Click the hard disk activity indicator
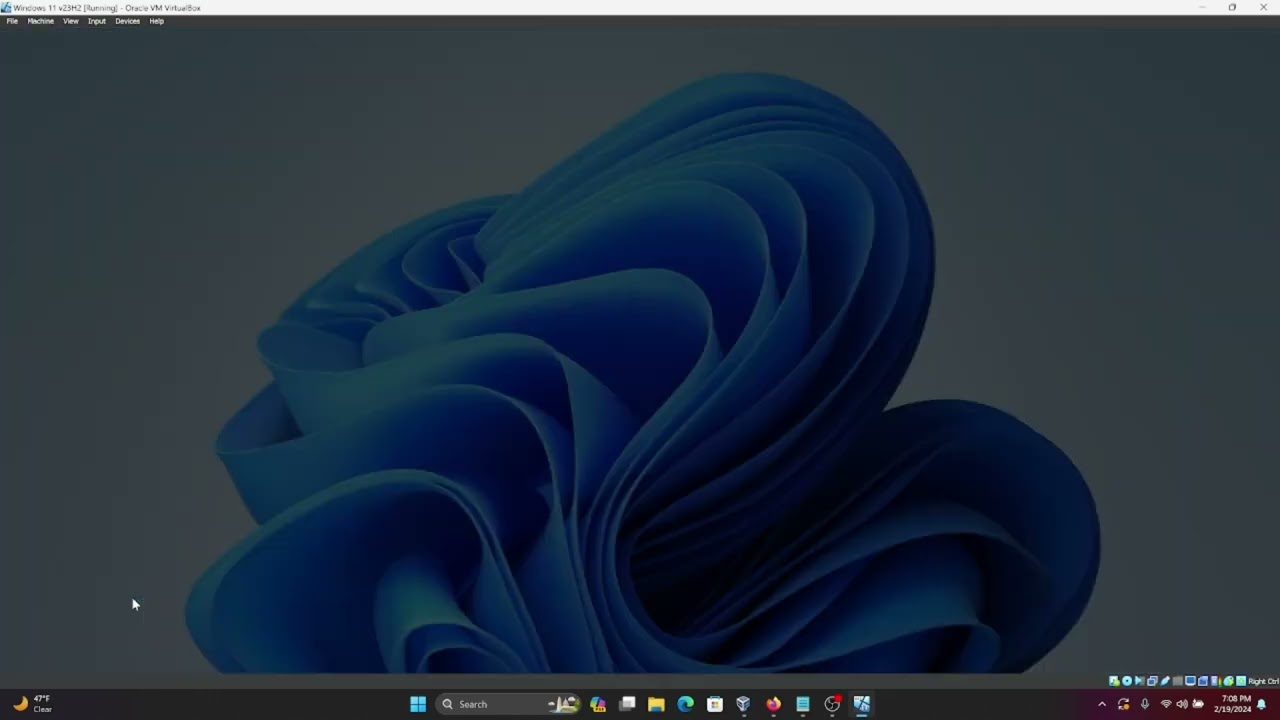This screenshot has height=720, width=1280. tap(1114, 681)
